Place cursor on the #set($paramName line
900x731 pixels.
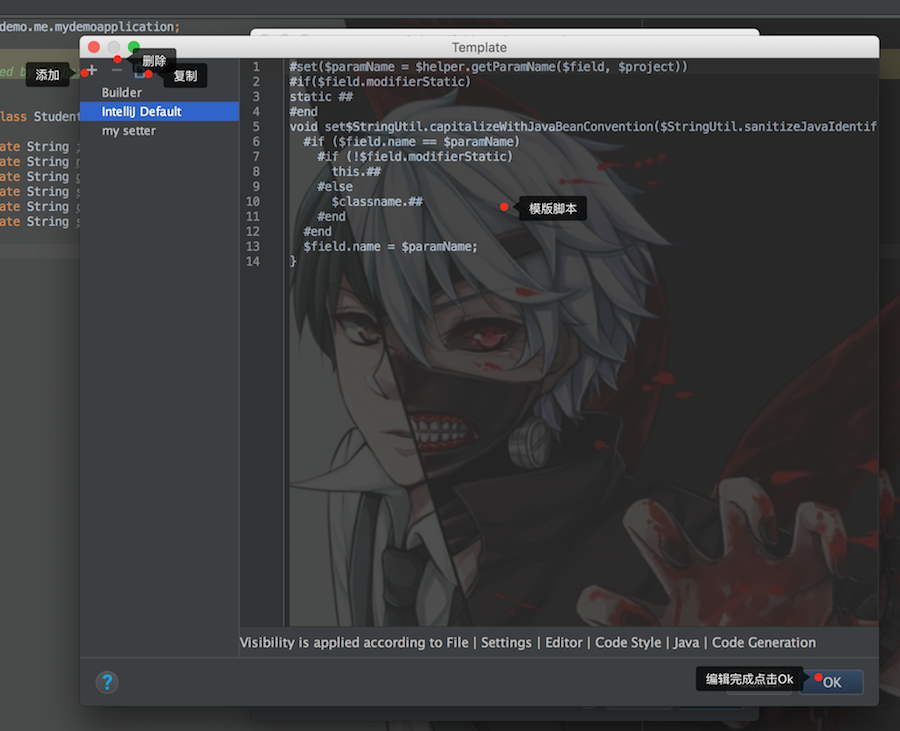[x=488, y=67]
